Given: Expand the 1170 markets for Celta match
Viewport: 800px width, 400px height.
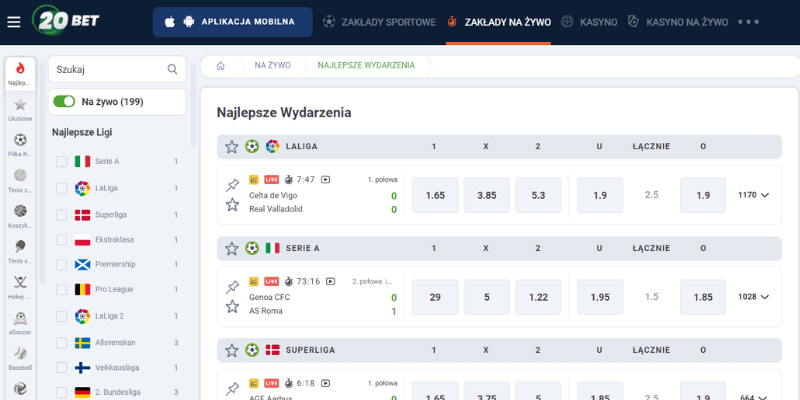Looking at the screenshot, I should pos(754,195).
